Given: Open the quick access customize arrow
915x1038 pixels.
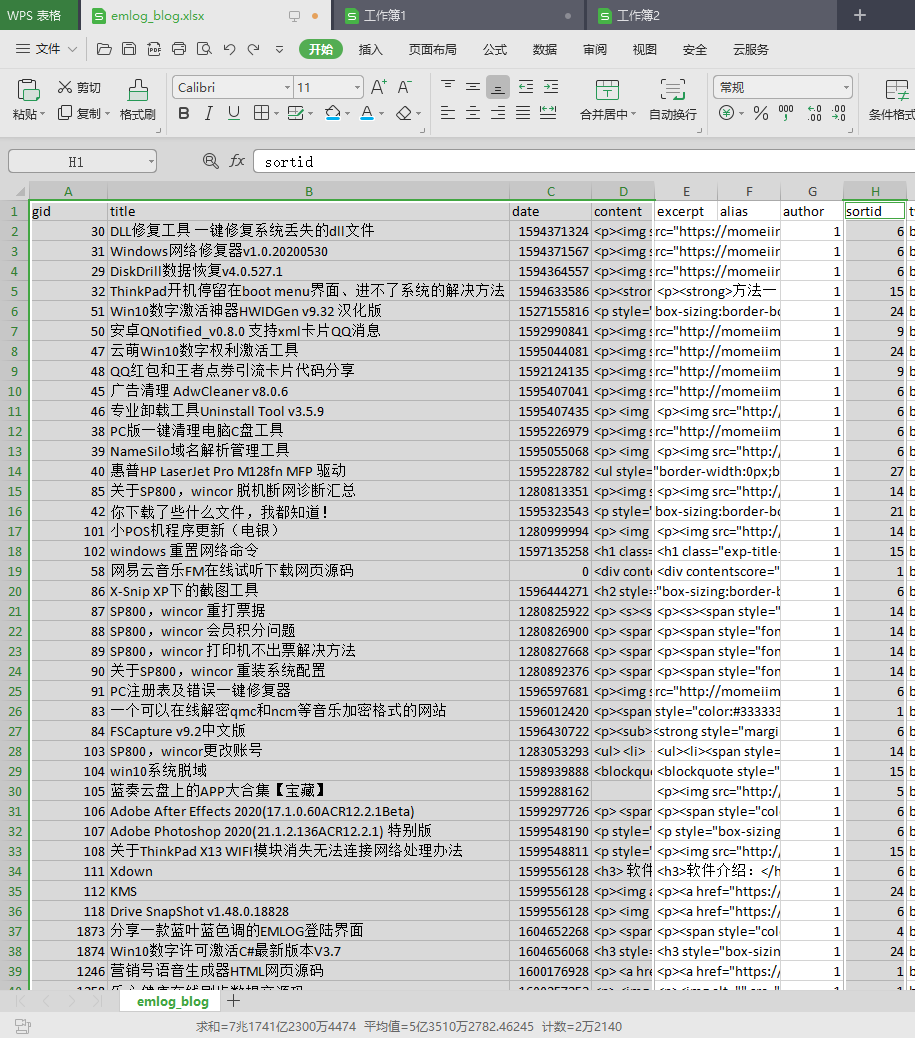Looking at the screenshot, I should point(279,49).
